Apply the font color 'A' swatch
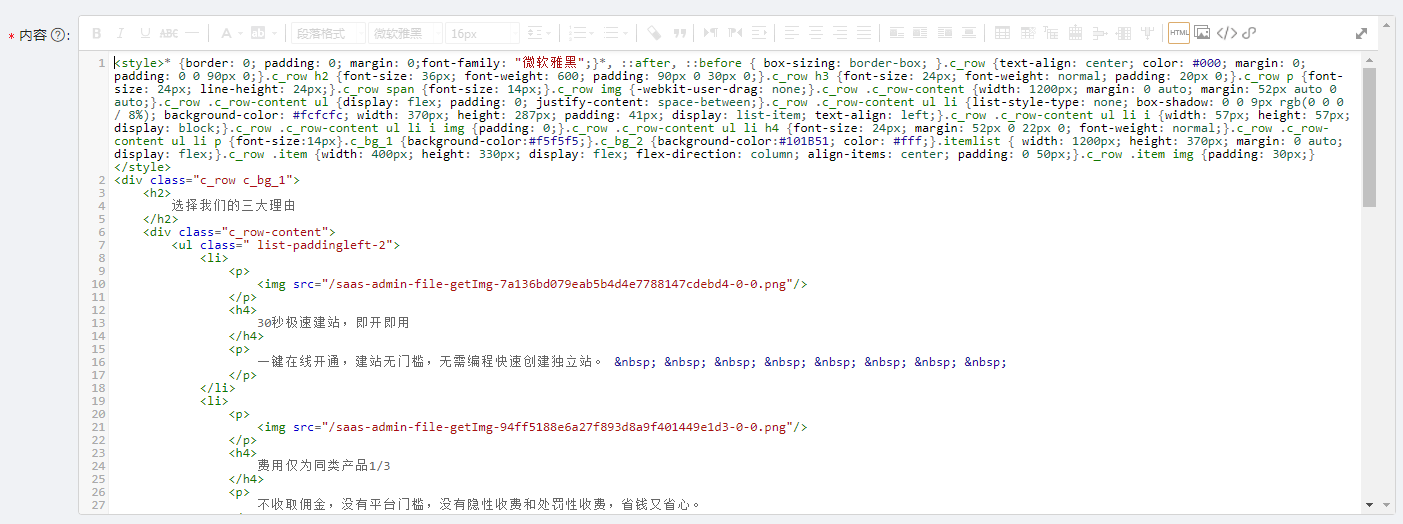The image size is (1403, 524). click(225, 33)
